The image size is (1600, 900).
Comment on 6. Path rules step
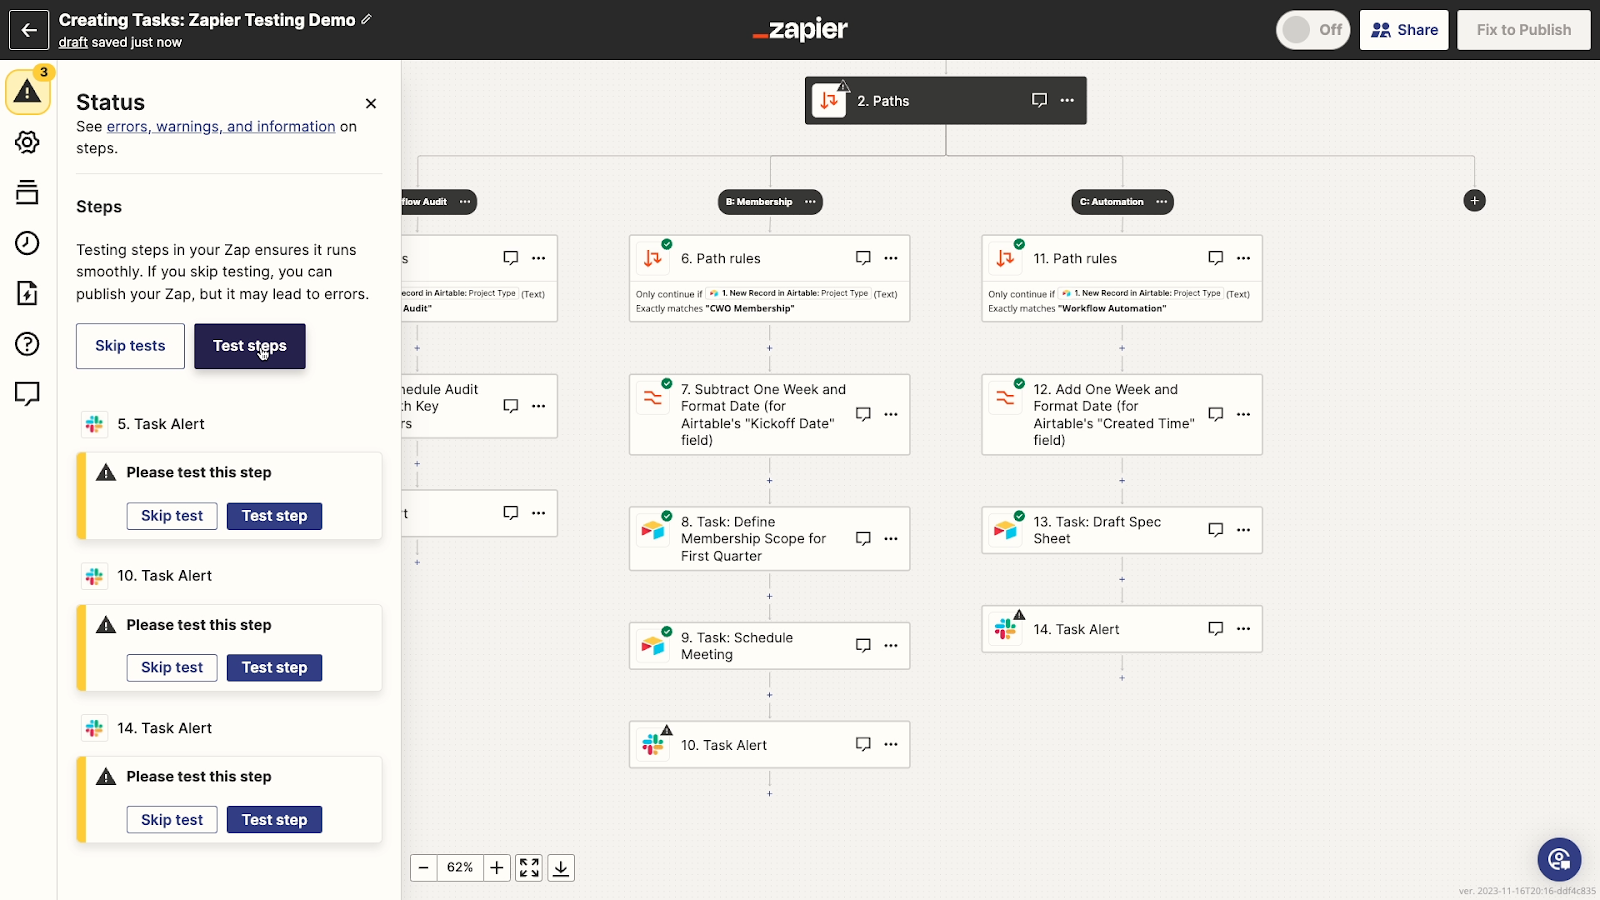point(863,258)
